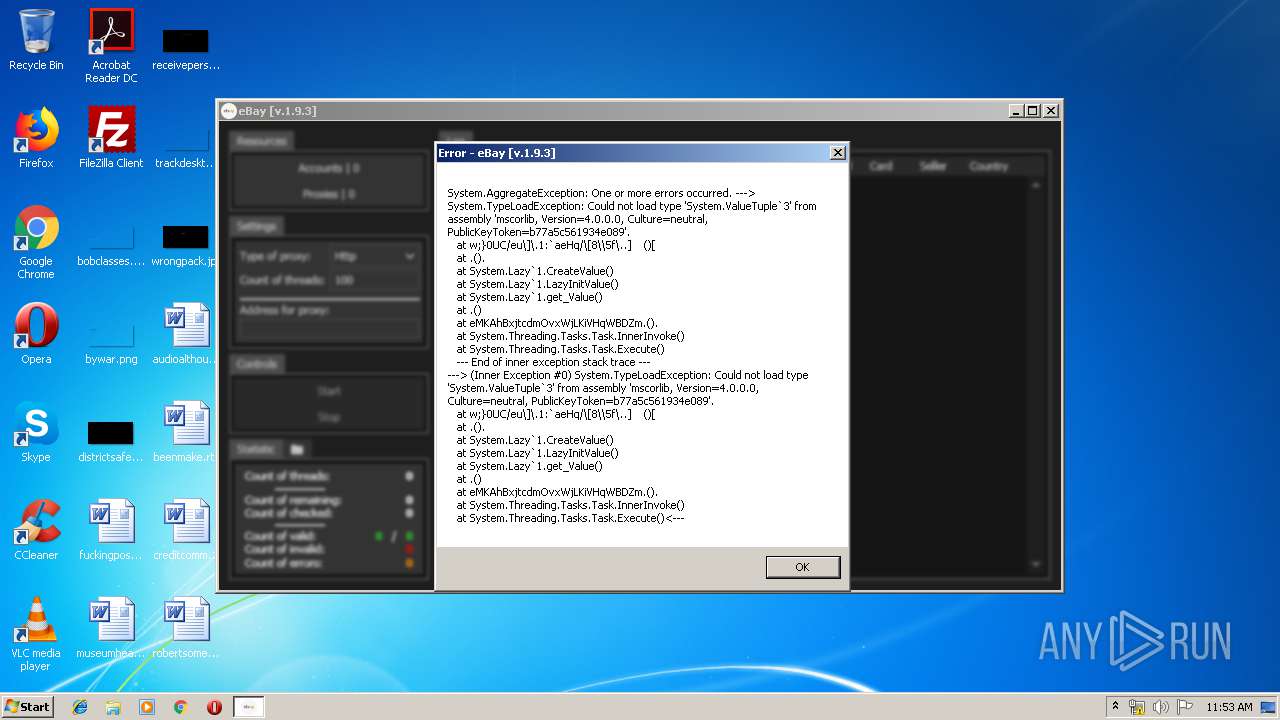Open the Type of proxy dropdown showing Http
This screenshot has width=1280, height=720.
374,256
